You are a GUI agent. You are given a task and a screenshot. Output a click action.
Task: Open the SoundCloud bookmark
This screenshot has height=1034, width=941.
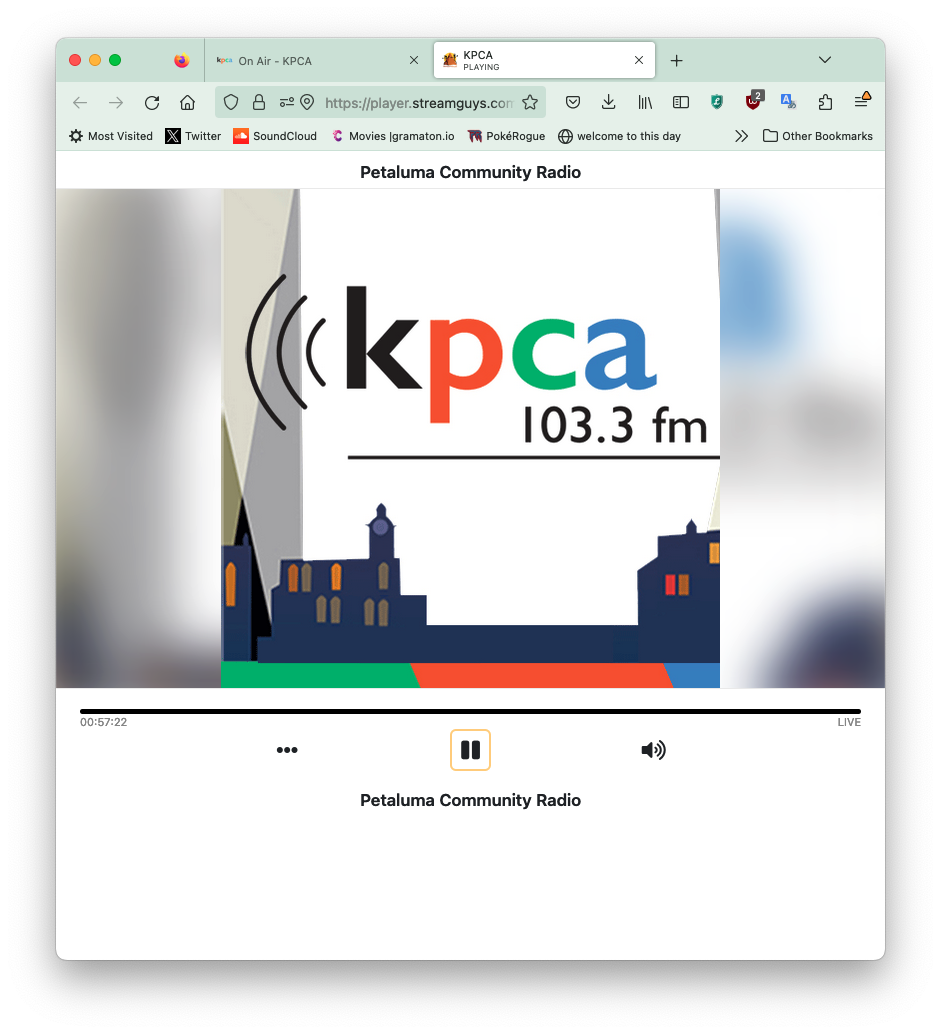click(275, 136)
